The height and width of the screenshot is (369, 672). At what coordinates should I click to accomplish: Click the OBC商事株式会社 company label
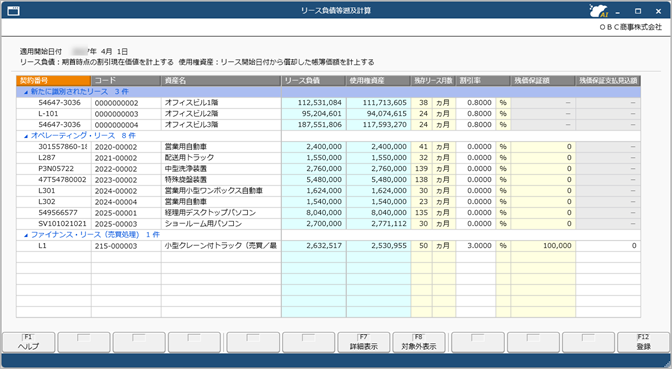pyautogui.click(x=630, y=27)
